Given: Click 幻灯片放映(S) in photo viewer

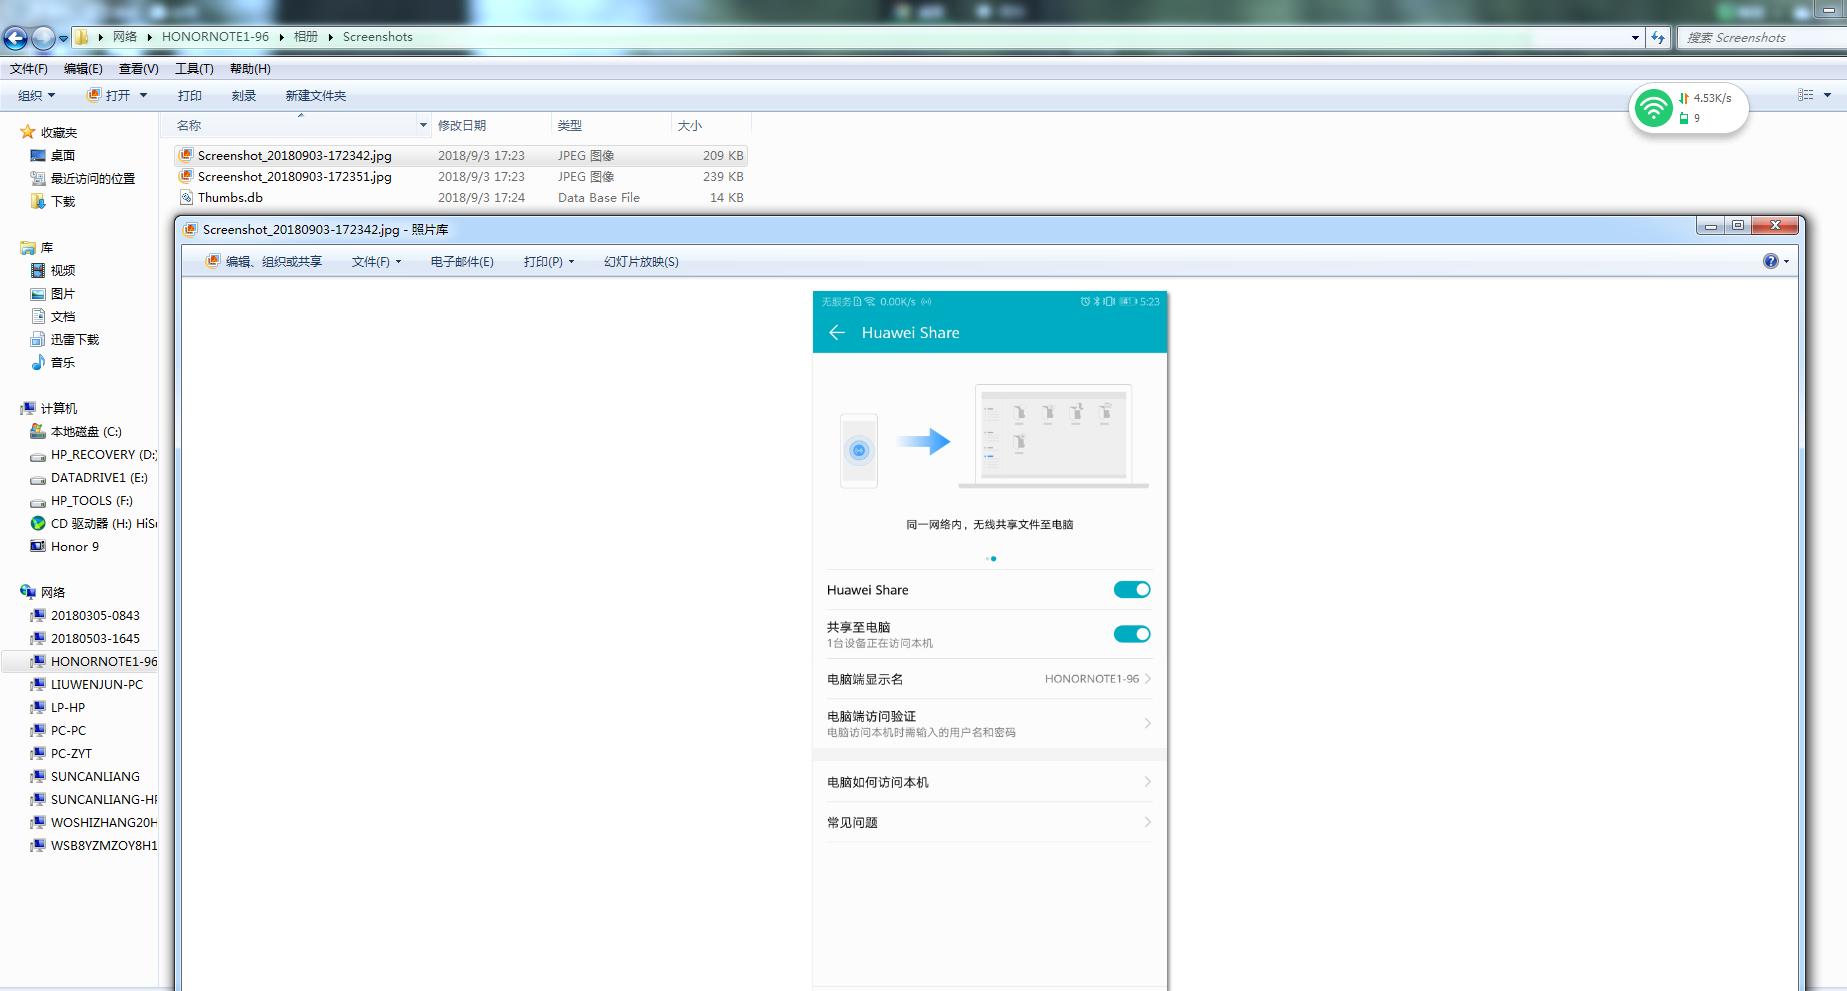Looking at the screenshot, I should (x=641, y=262).
